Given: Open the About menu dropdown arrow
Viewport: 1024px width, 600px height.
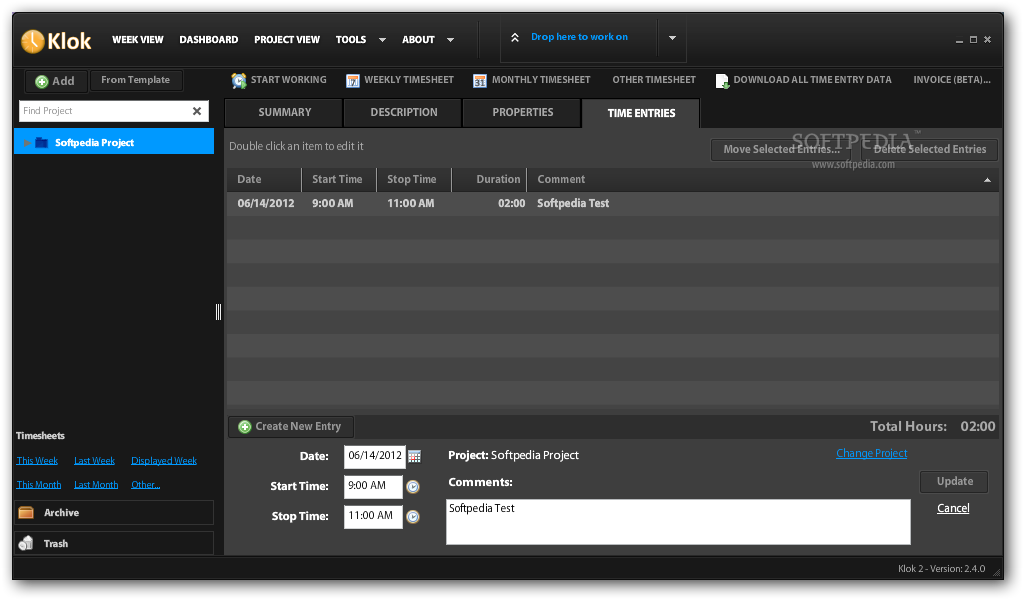Looking at the screenshot, I should pyautogui.click(x=451, y=40).
